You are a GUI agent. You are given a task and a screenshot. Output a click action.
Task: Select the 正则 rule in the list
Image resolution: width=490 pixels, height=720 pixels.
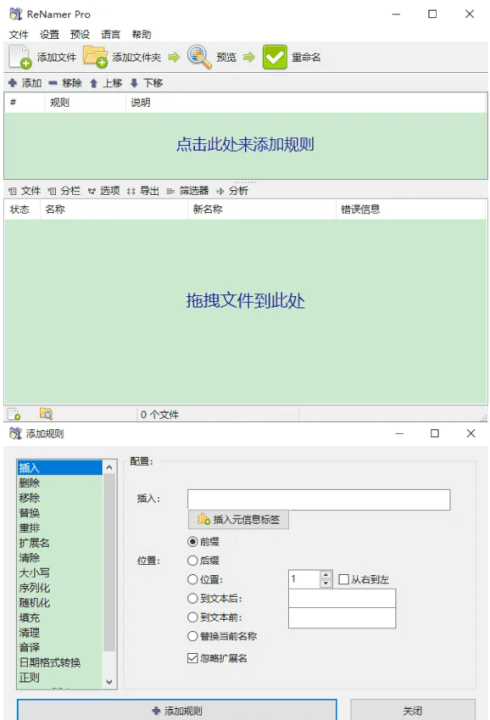tap(60, 677)
